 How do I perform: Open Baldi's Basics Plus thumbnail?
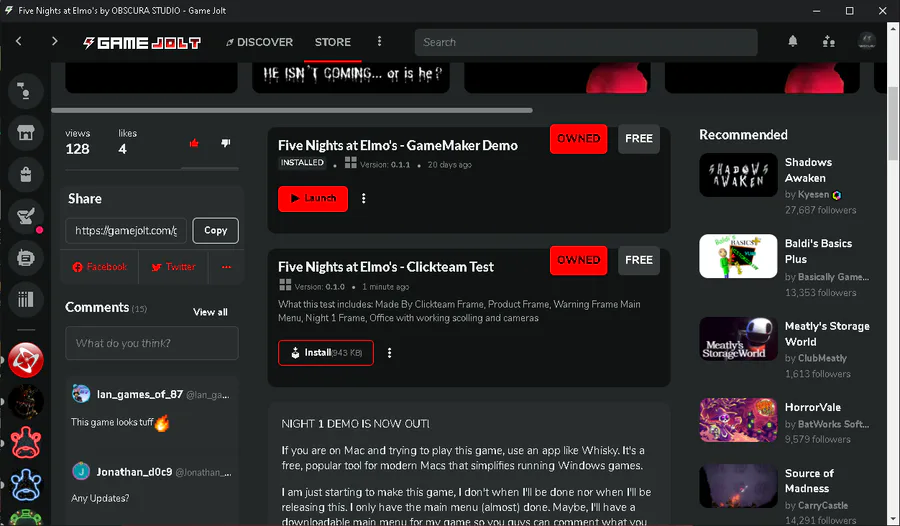click(x=738, y=256)
